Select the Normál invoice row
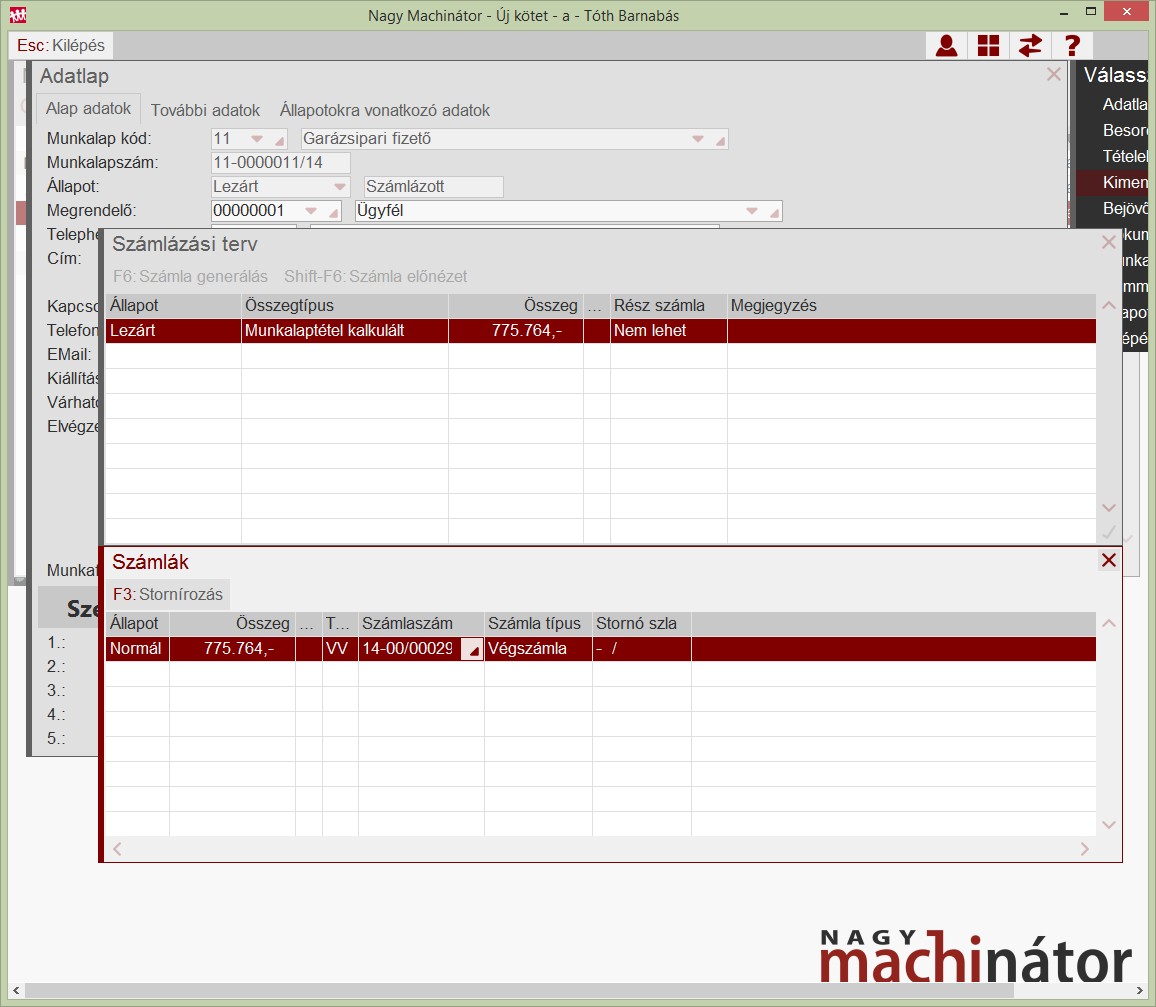The image size is (1156, 1007). coord(136,649)
